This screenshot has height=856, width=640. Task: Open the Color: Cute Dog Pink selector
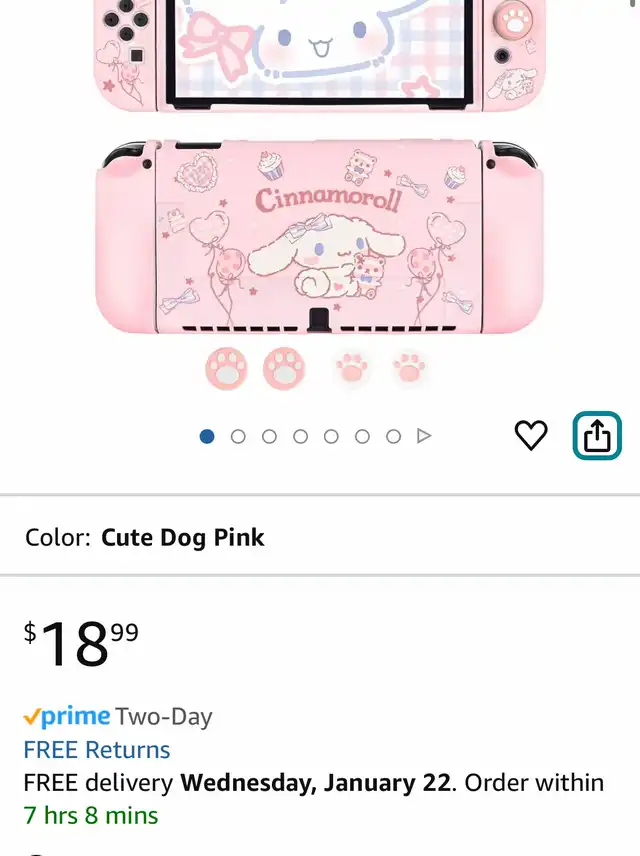pyautogui.click(x=320, y=538)
